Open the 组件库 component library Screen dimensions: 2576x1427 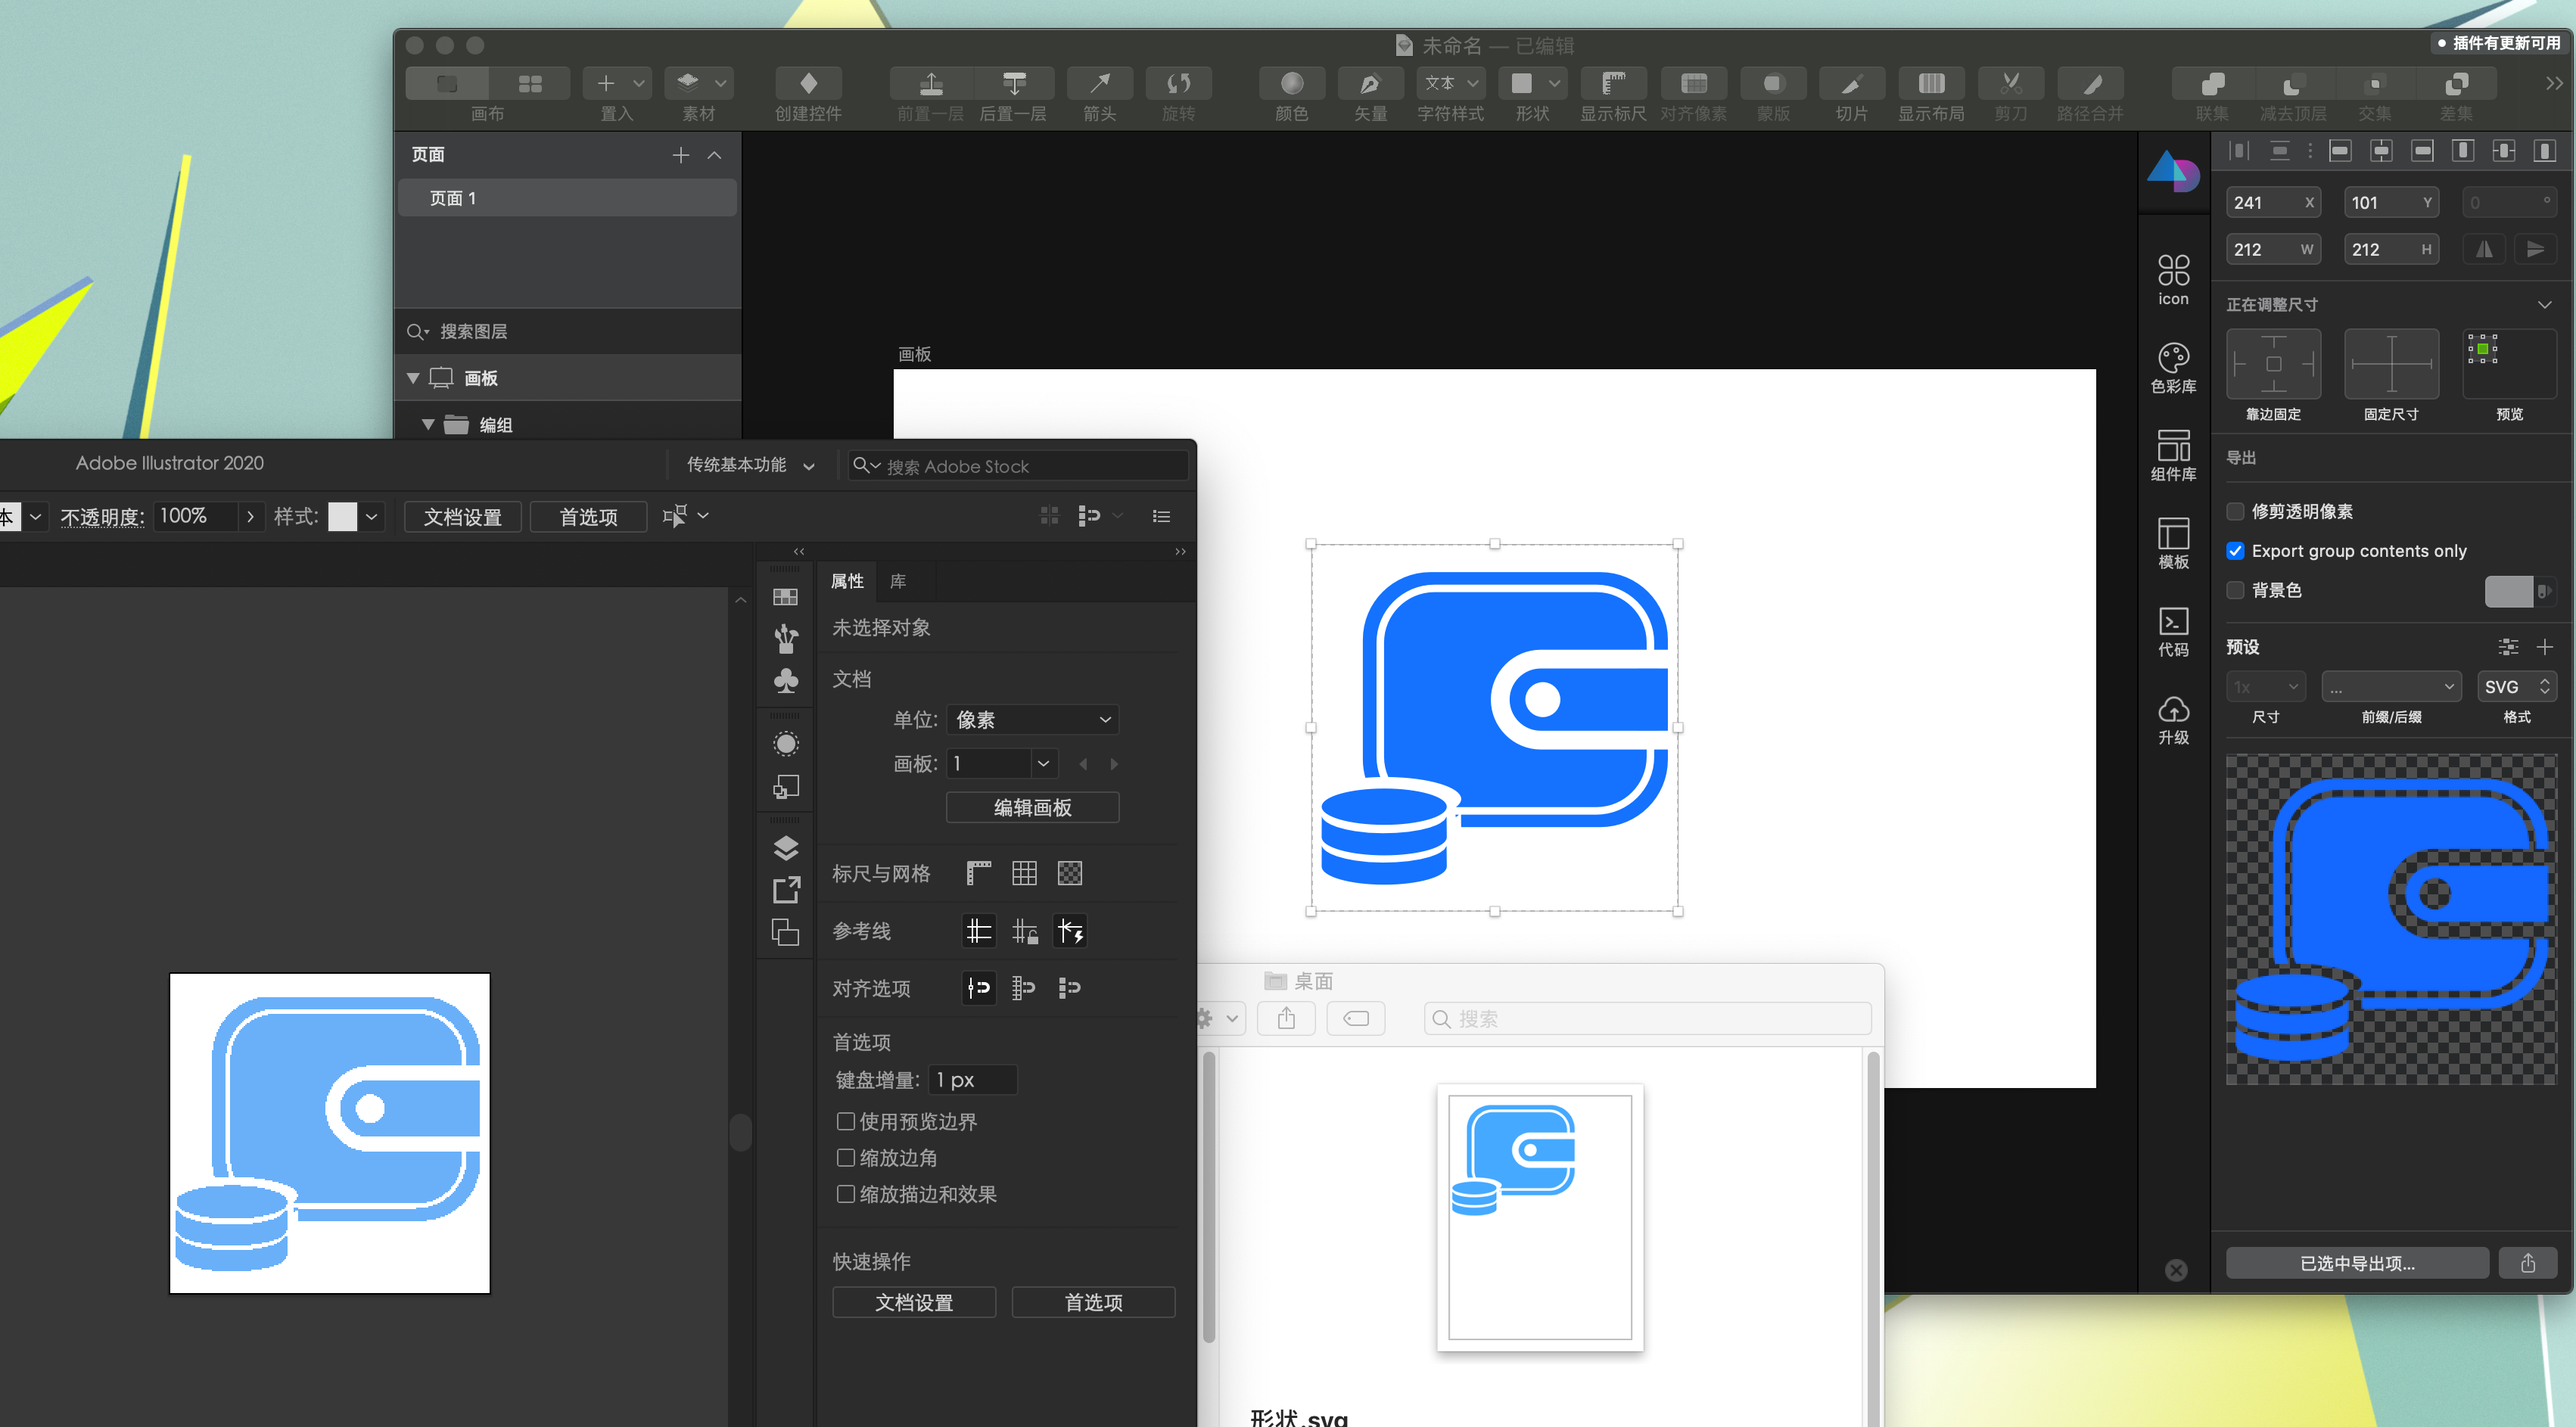pos(2173,456)
